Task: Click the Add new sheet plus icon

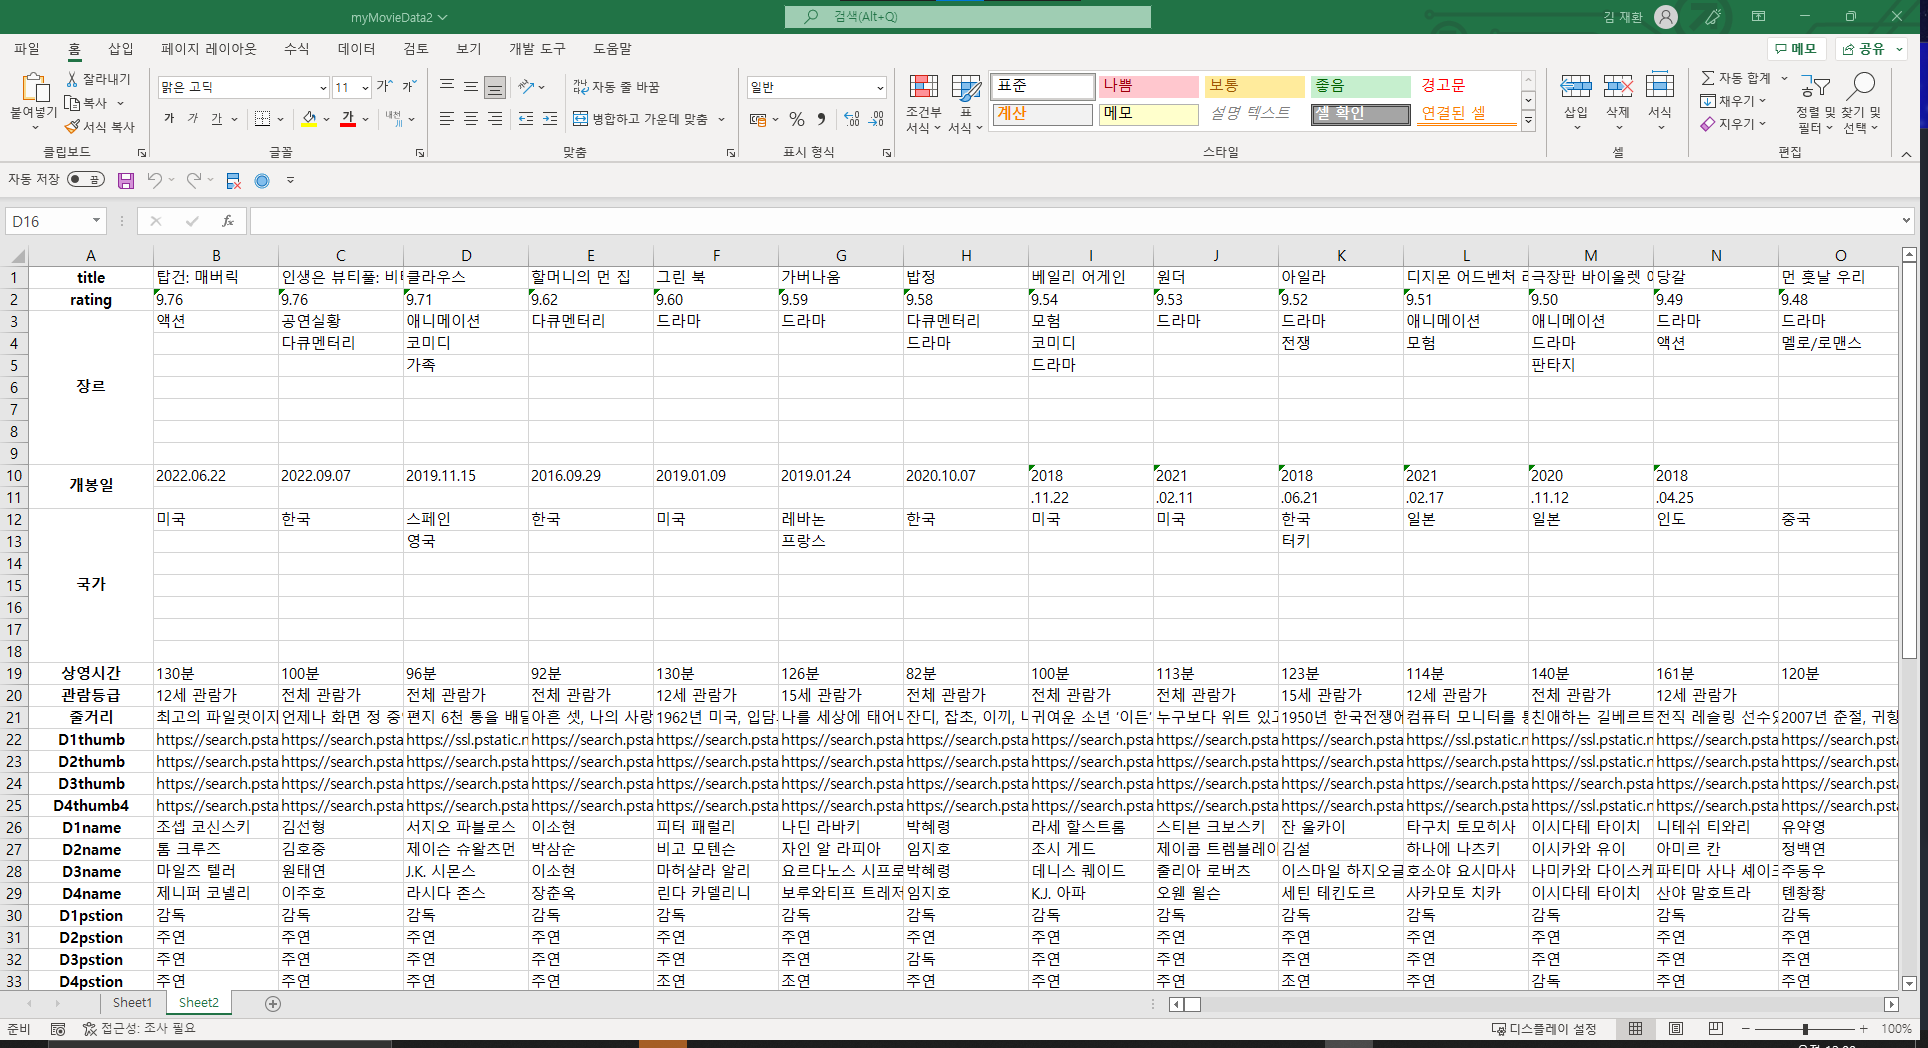Action: point(273,1003)
